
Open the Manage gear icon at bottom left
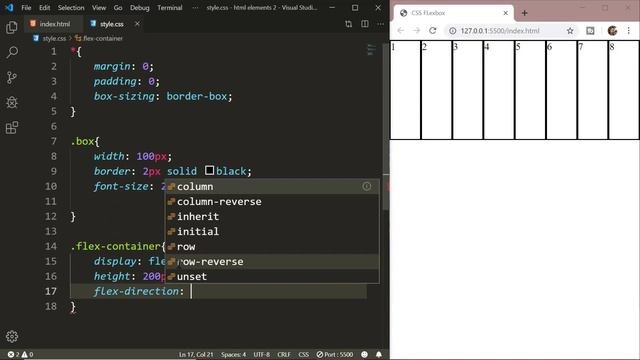[x=12, y=336]
